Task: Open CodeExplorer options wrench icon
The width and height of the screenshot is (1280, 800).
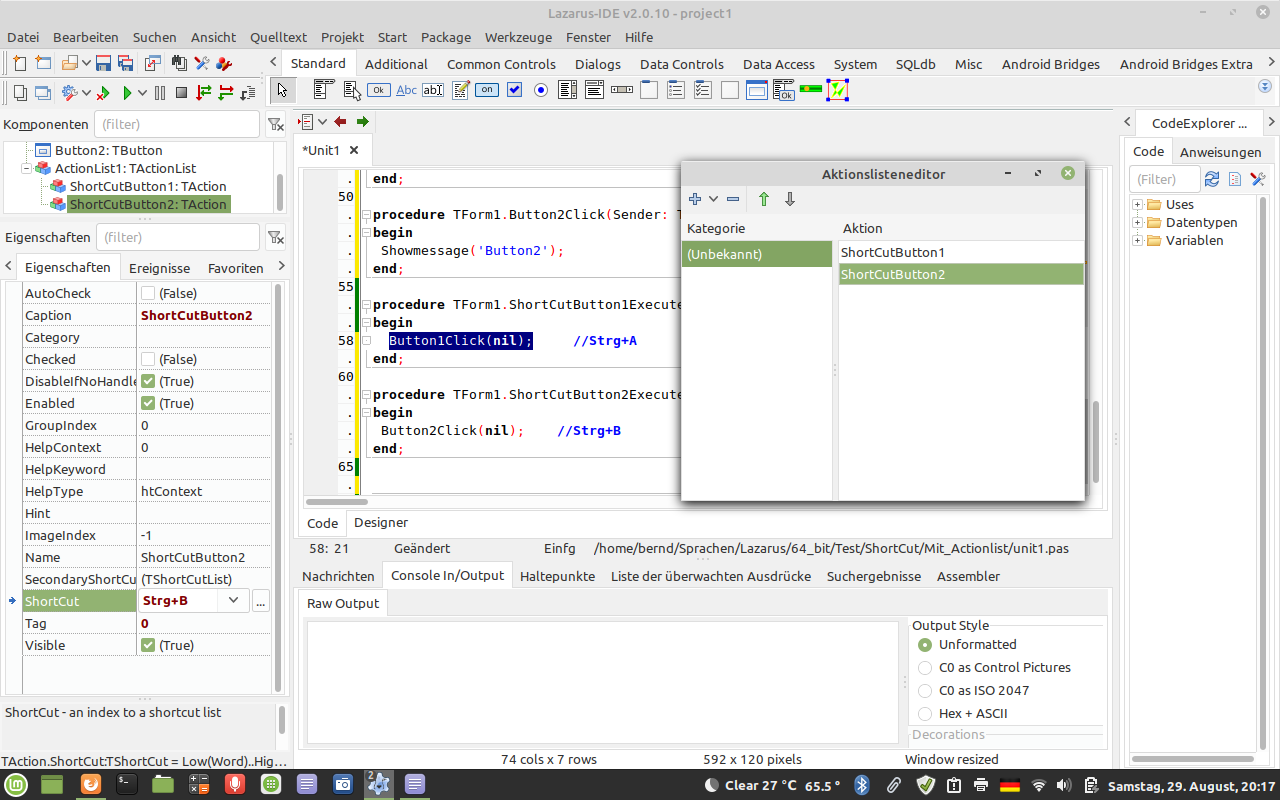Action: (1258, 179)
